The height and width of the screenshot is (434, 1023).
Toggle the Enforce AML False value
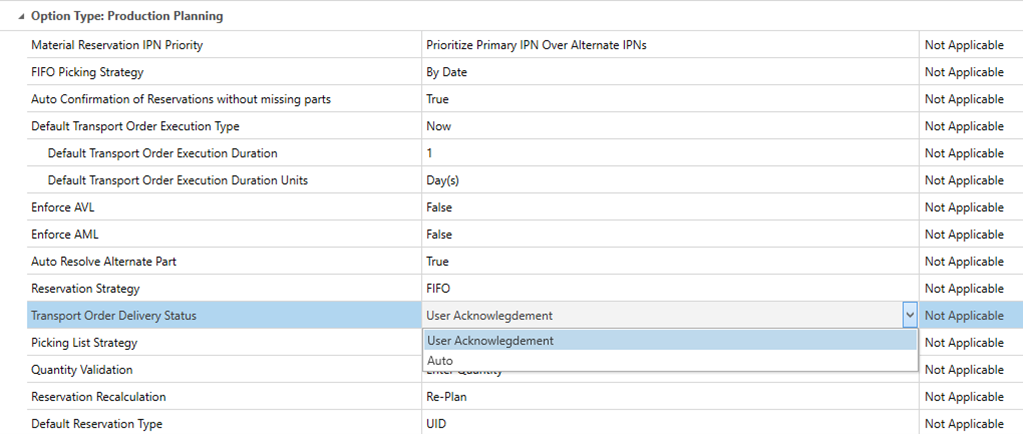439,234
